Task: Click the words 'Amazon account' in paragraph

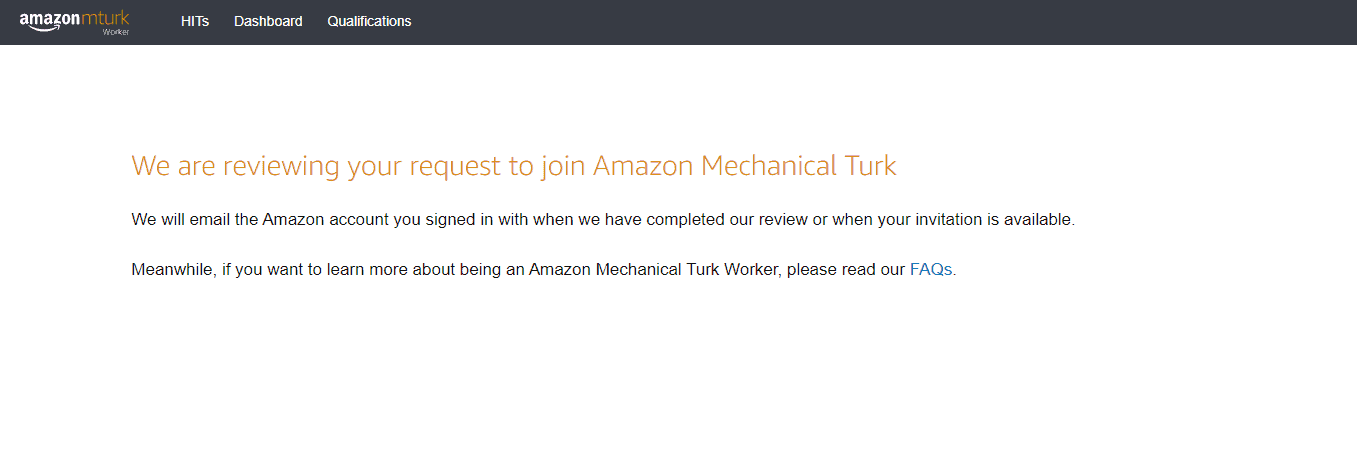Action: pos(326,220)
